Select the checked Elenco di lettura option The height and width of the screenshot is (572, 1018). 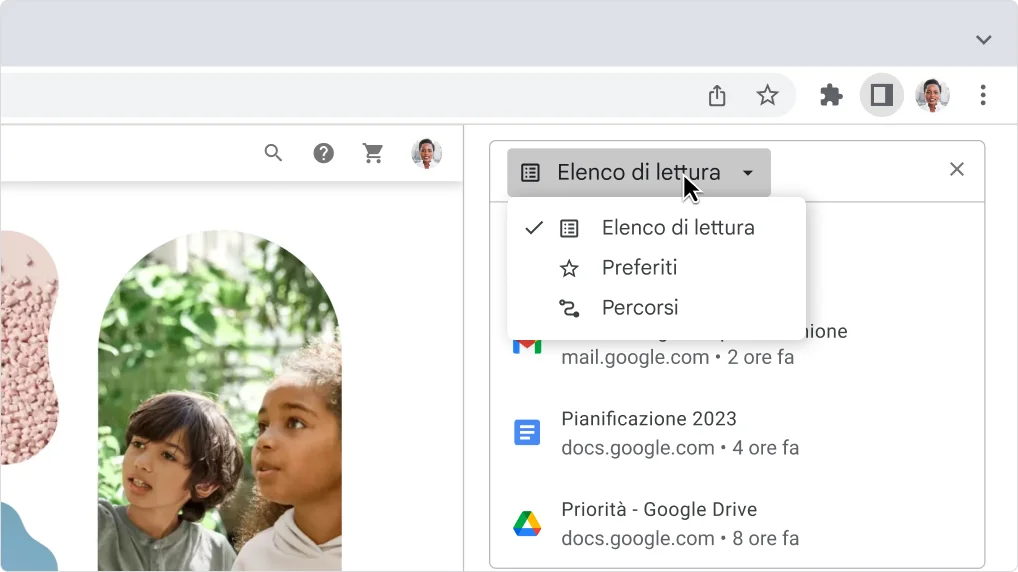point(677,228)
